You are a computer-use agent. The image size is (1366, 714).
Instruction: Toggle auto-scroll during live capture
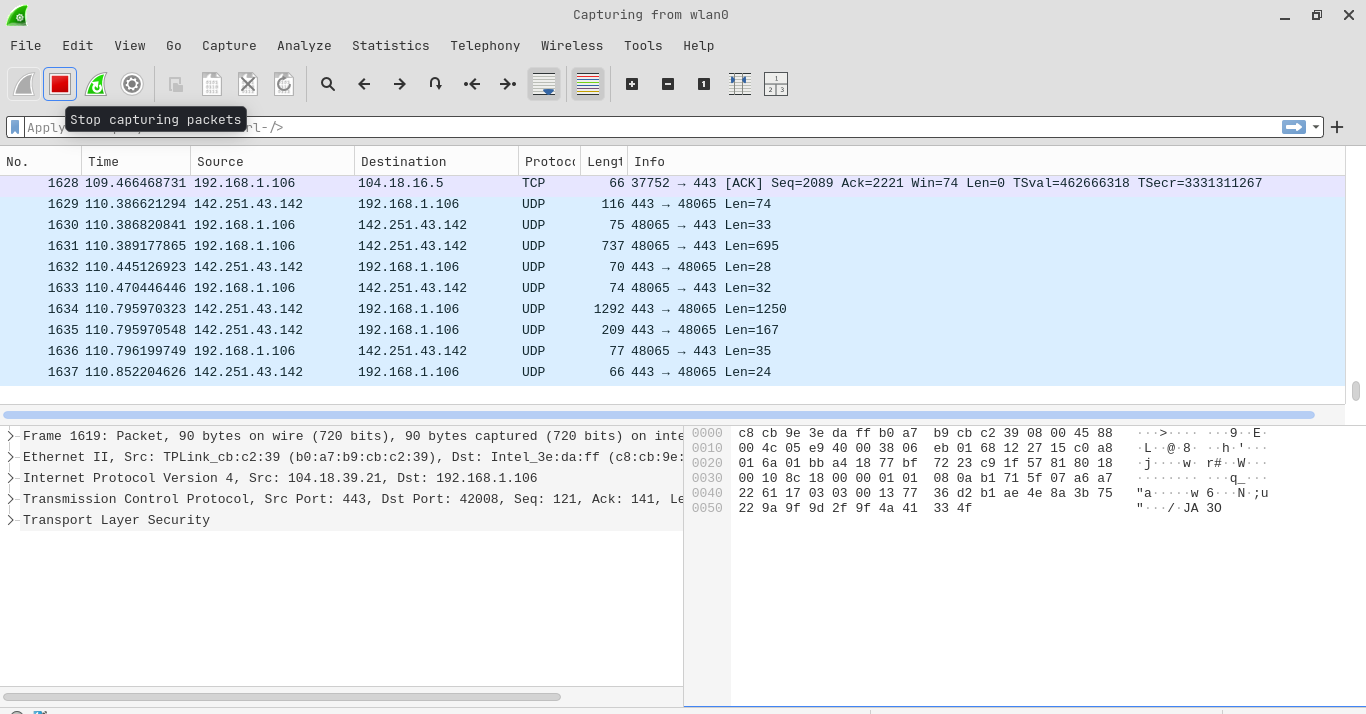(545, 84)
